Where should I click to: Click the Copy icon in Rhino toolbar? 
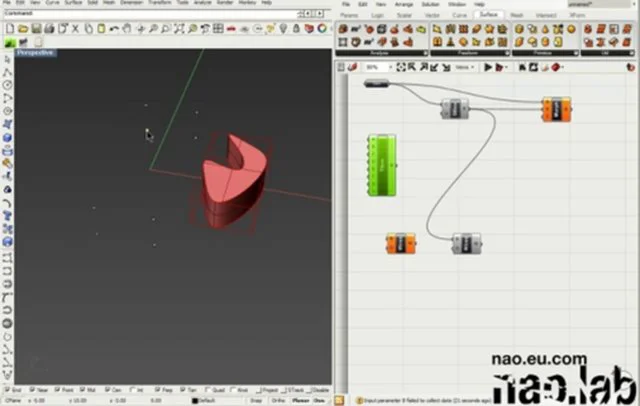point(88,29)
